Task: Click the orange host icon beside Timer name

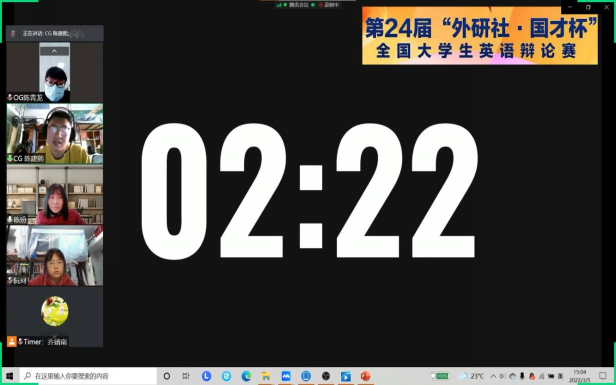Action: (x=12, y=341)
